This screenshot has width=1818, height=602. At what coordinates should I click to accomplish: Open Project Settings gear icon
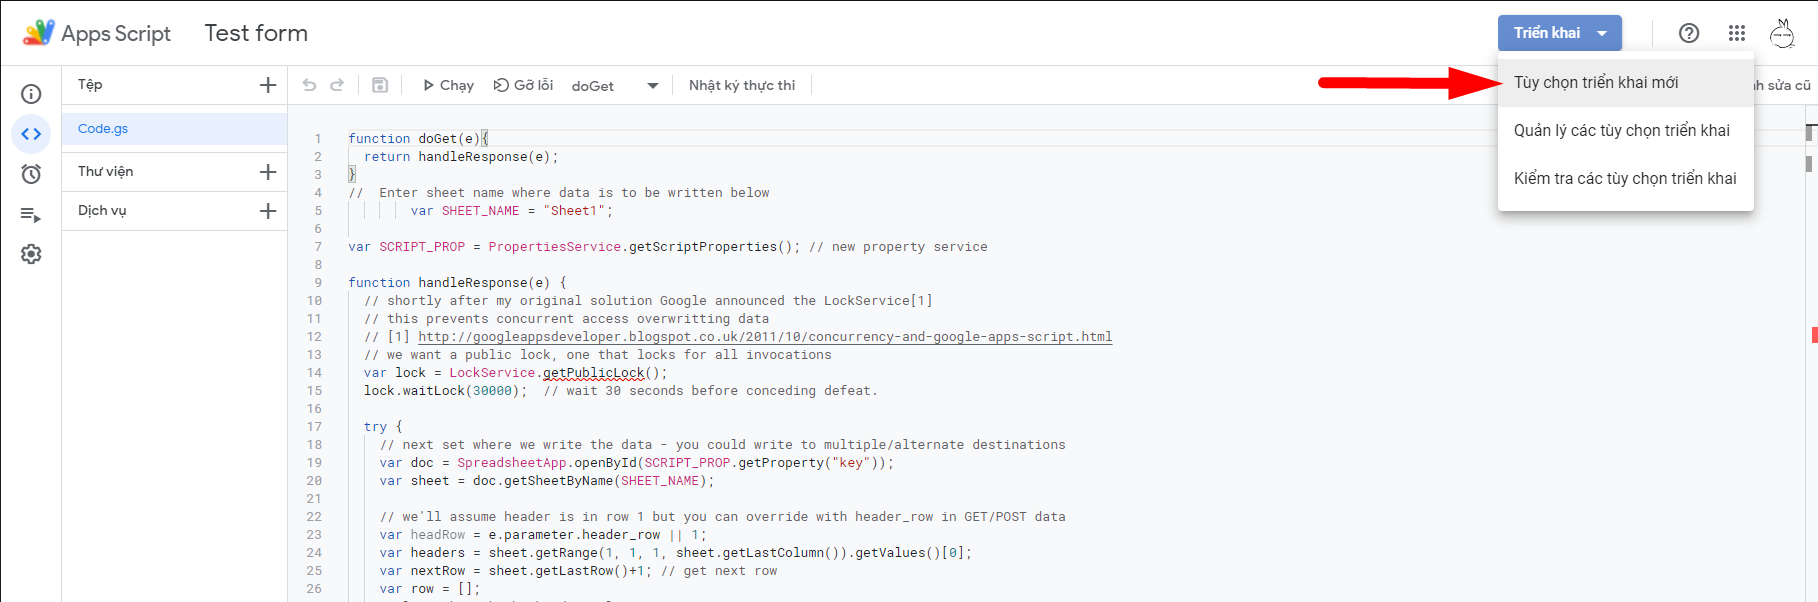31,254
